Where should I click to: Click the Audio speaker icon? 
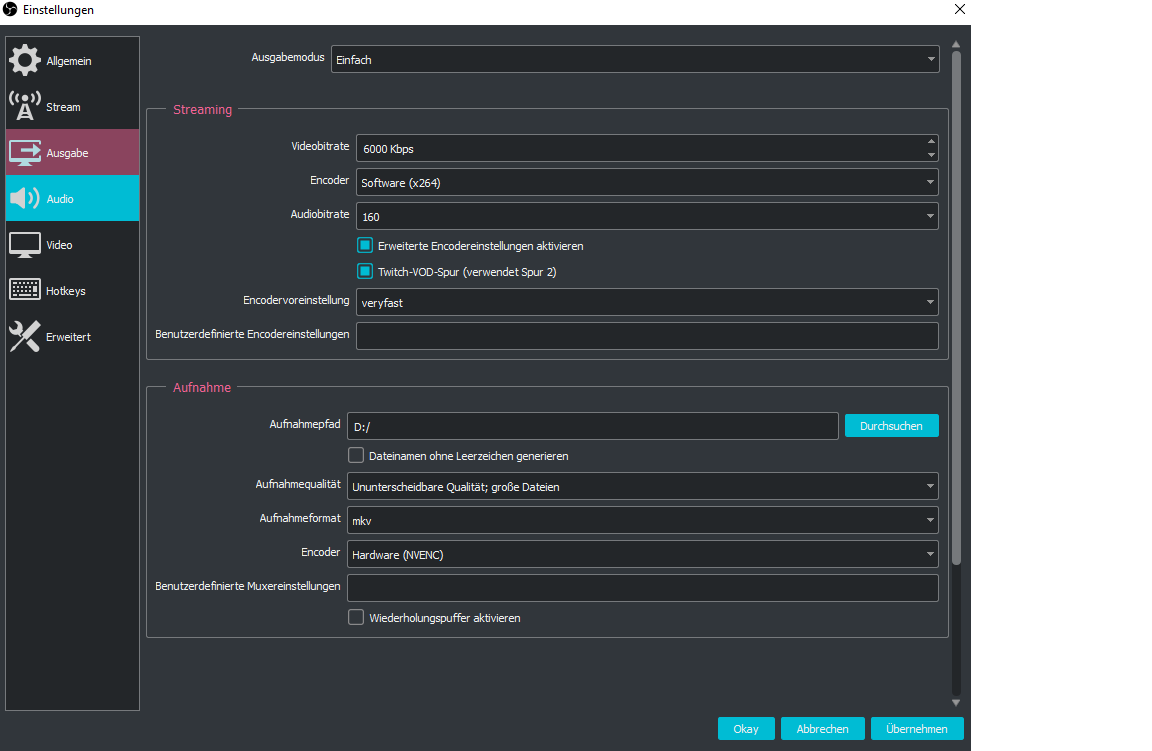point(25,199)
